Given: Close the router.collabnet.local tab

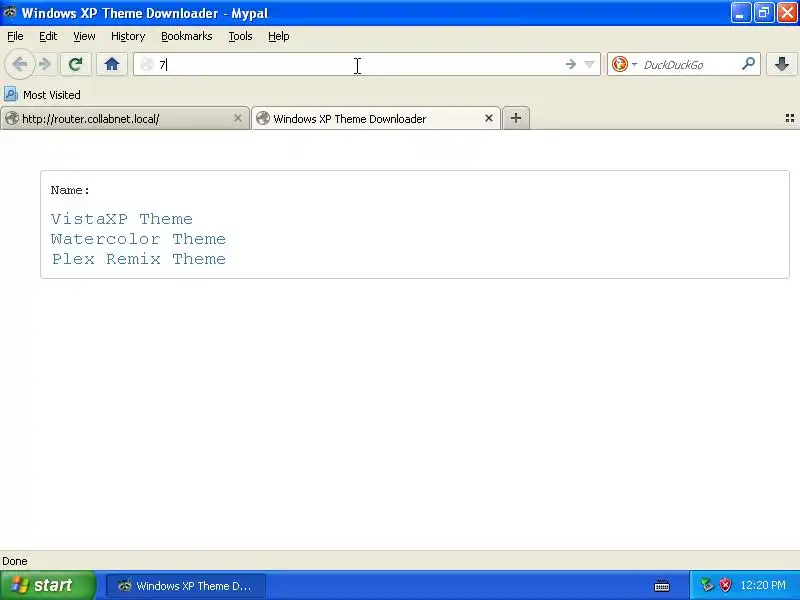Looking at the screenshot, I should (x=238, y=118).
